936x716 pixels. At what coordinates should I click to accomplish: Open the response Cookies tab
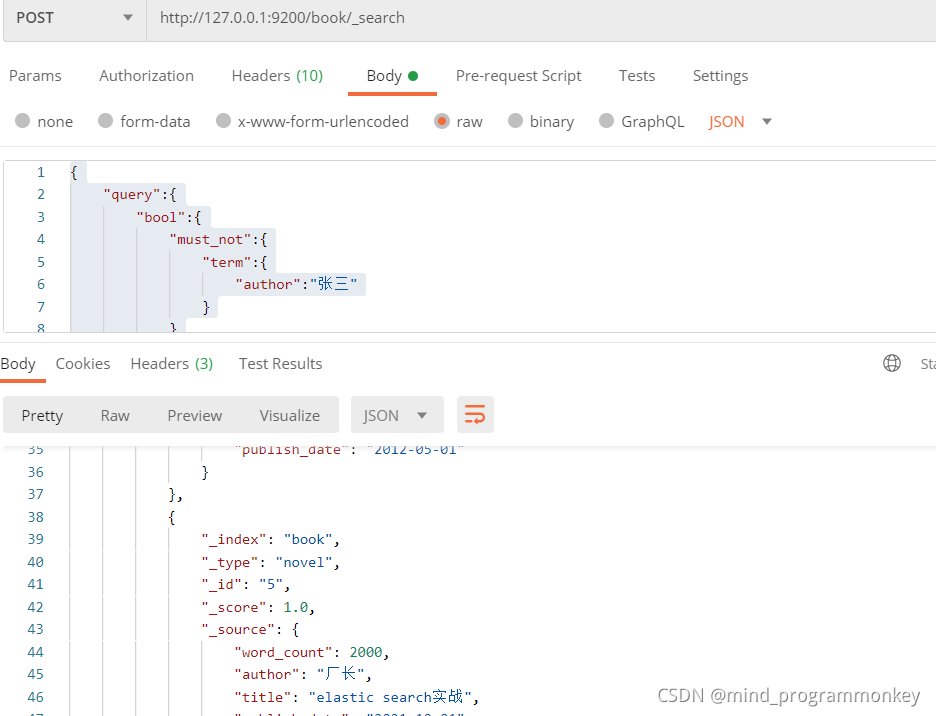(83, 364)
